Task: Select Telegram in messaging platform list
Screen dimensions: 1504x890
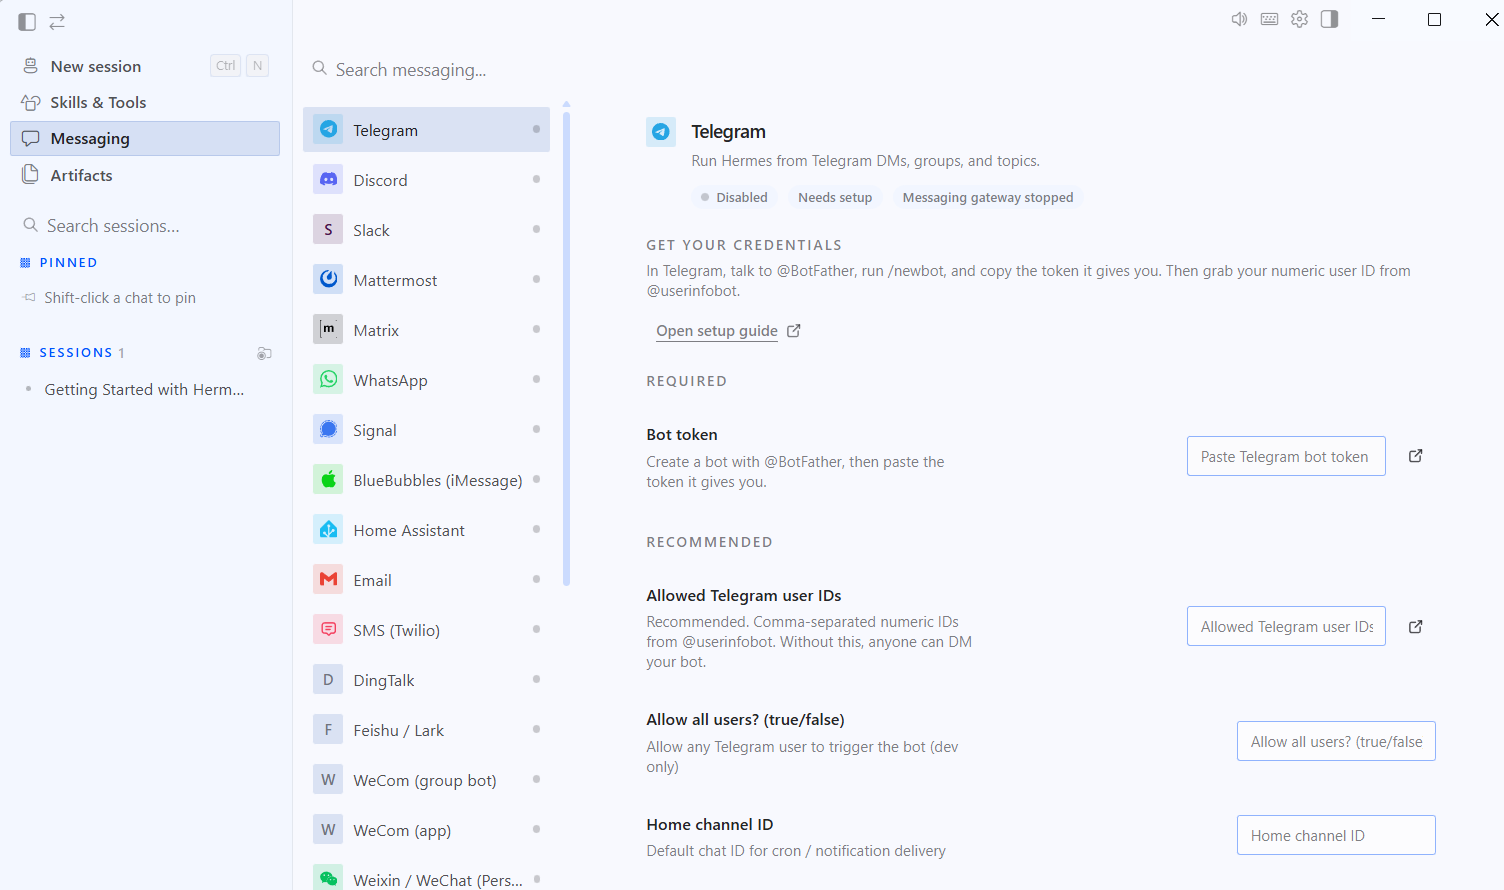Action: 426,130
